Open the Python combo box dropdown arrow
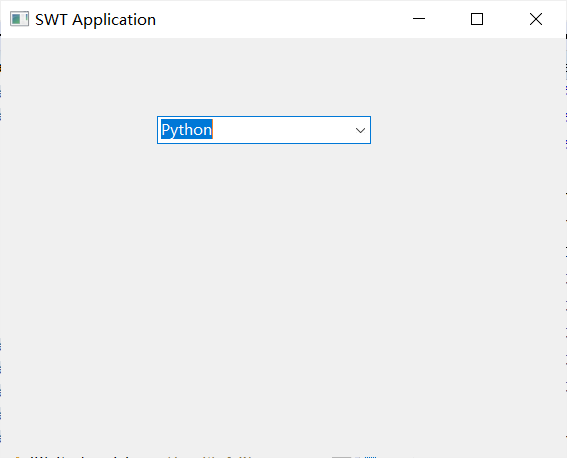The image size is (567, 458). (x=360, y=130)
